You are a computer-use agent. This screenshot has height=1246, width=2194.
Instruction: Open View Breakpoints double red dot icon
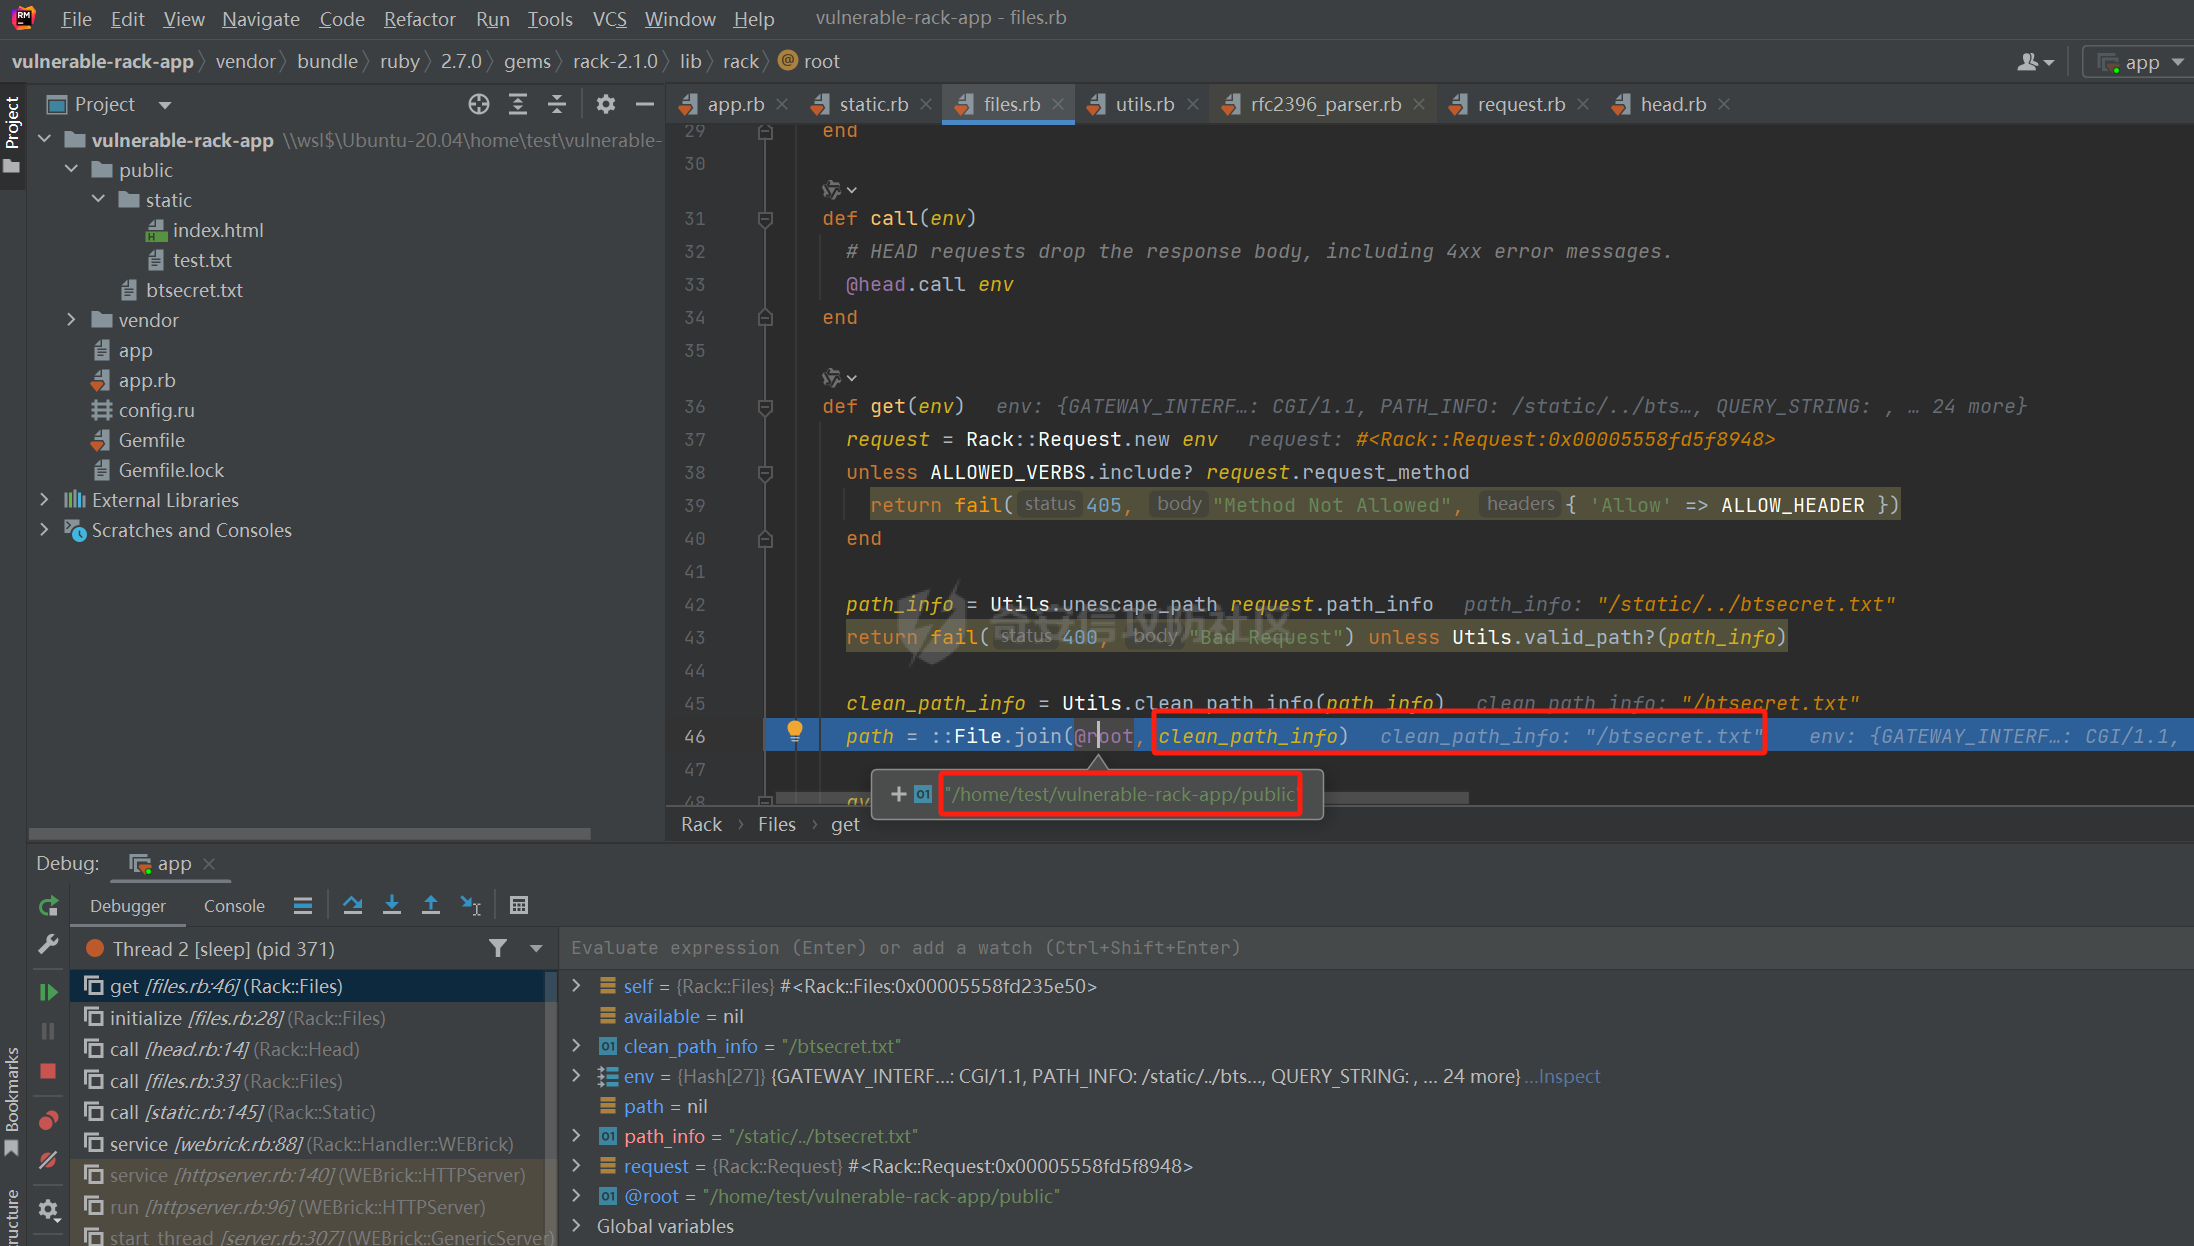(48, 1120)
